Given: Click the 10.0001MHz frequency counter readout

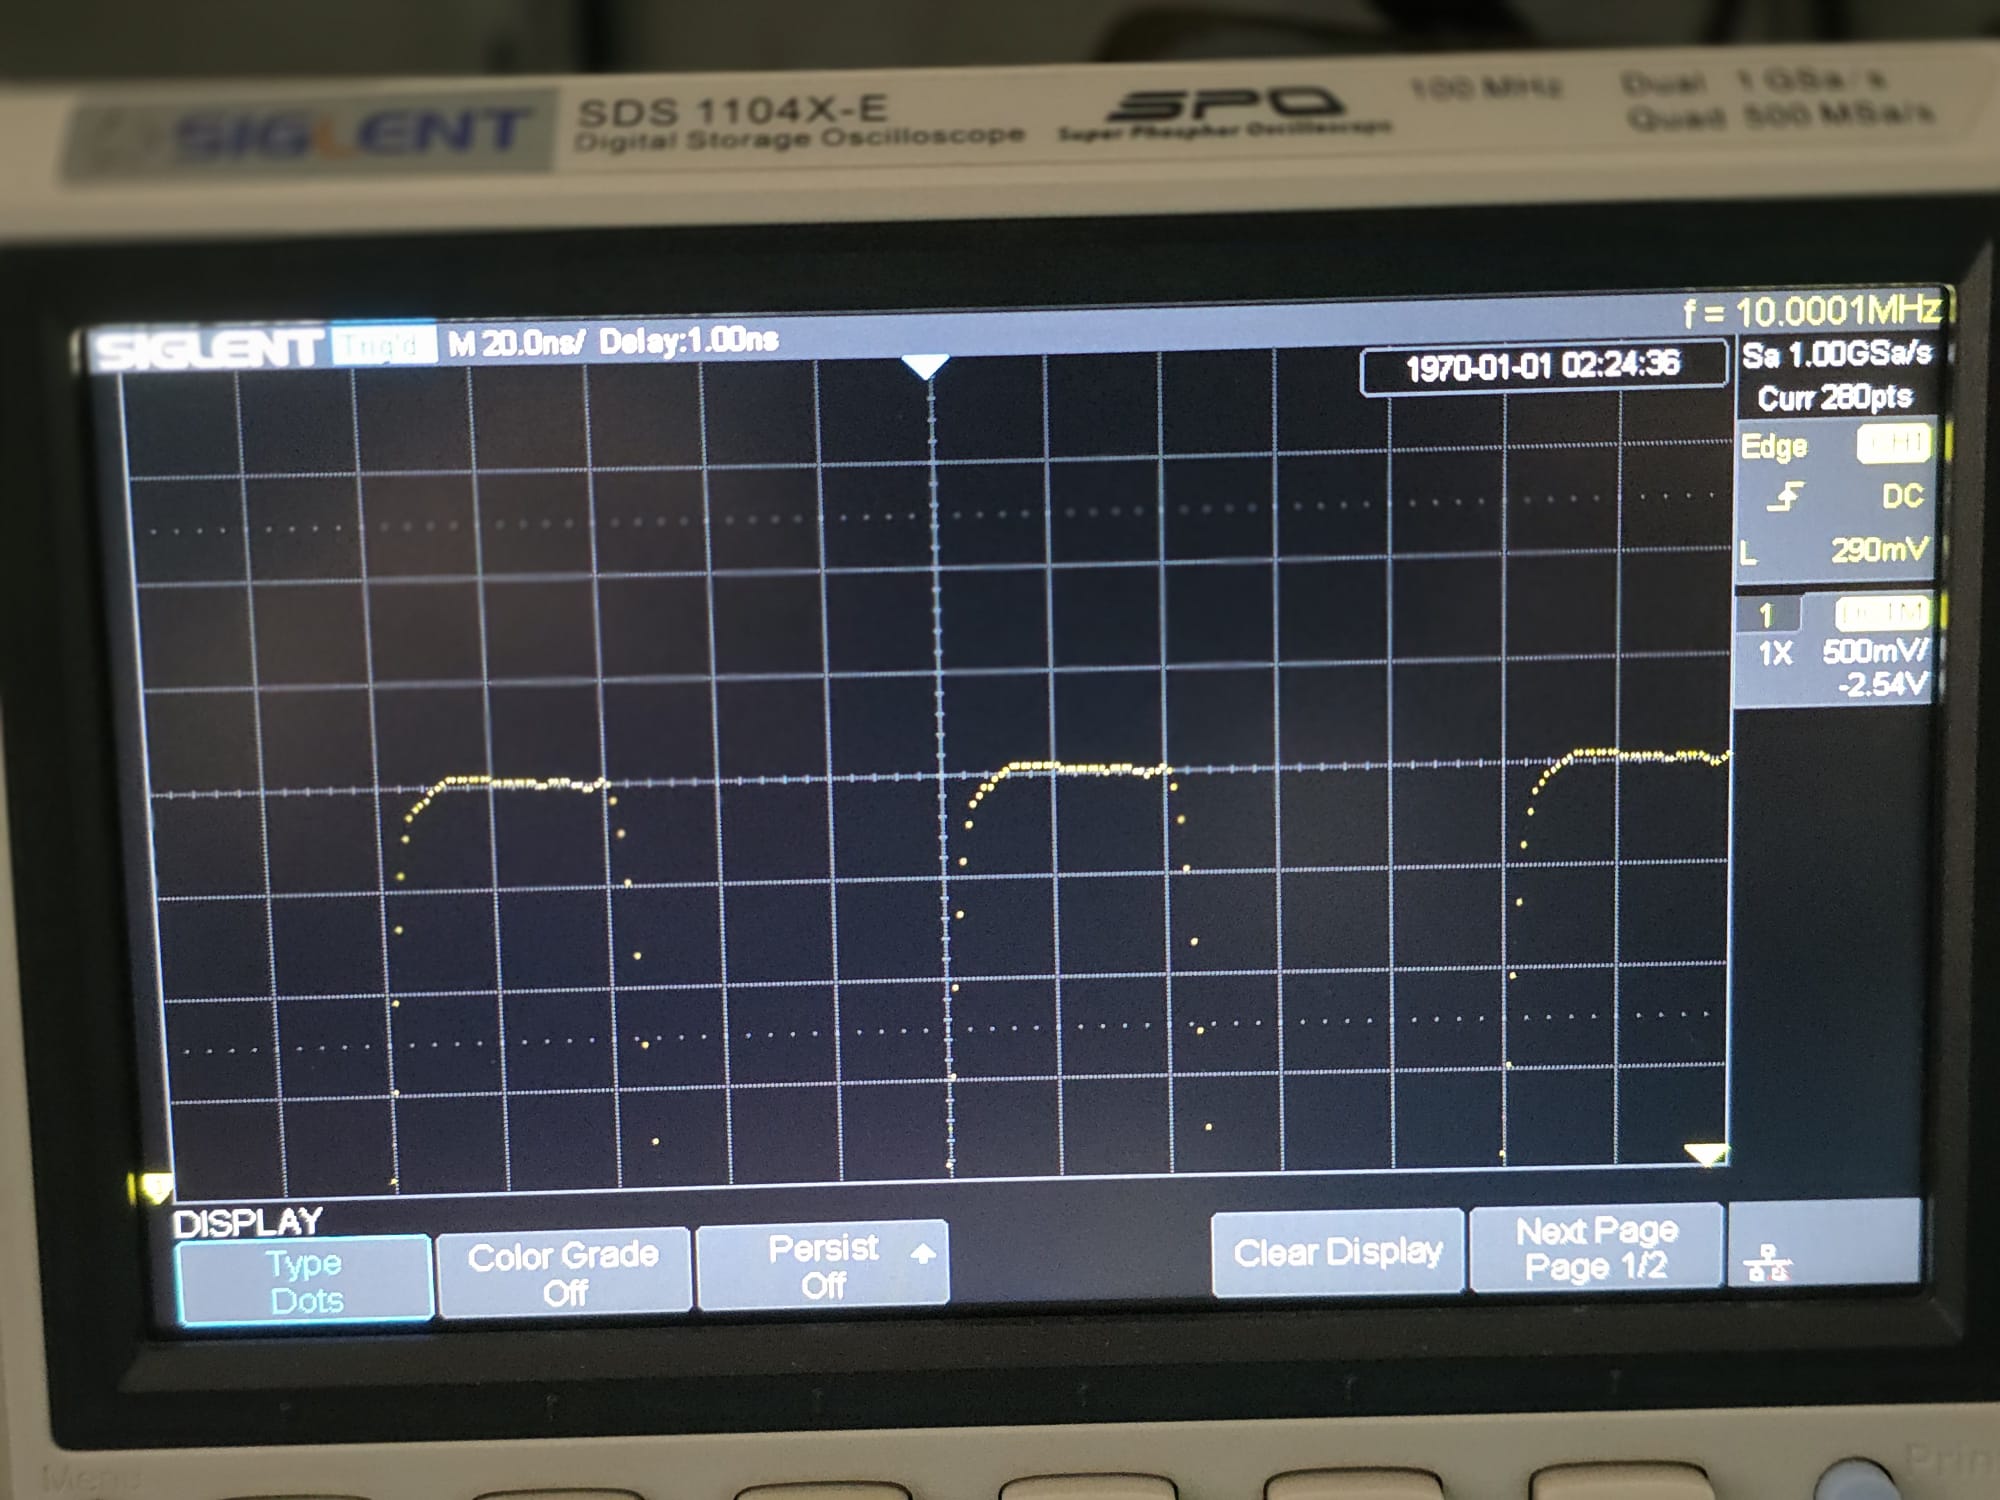Looking at the screenshot, I should [x=1815, y=313].
